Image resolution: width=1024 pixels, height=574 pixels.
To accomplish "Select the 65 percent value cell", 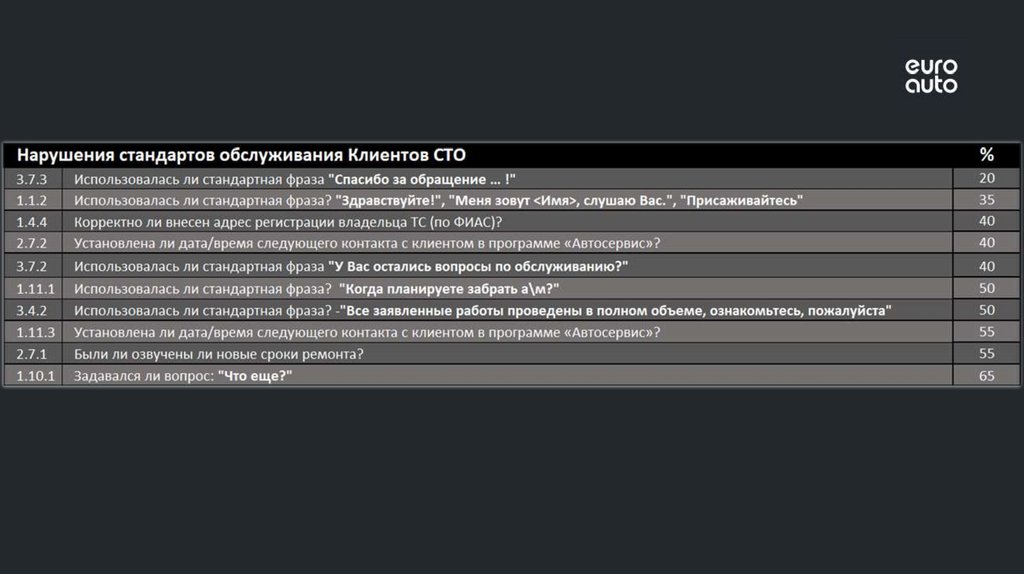I will click(x=986, y=376).
